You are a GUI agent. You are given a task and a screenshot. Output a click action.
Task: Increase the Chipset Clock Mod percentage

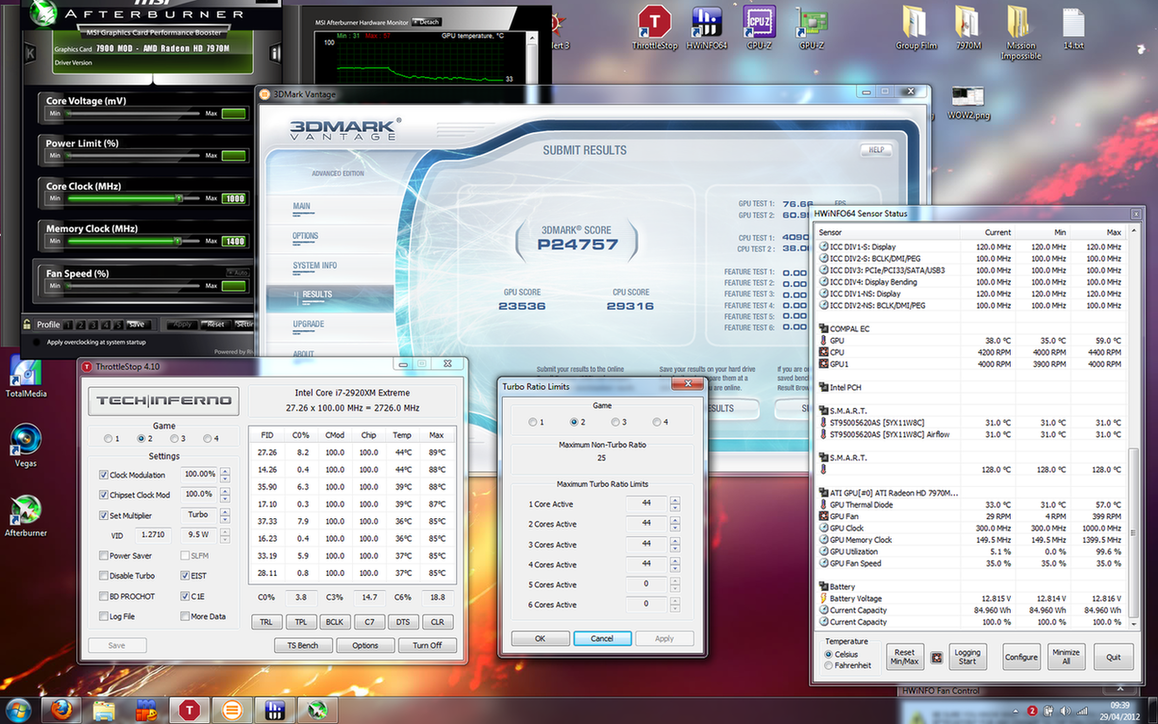[225, 491]
